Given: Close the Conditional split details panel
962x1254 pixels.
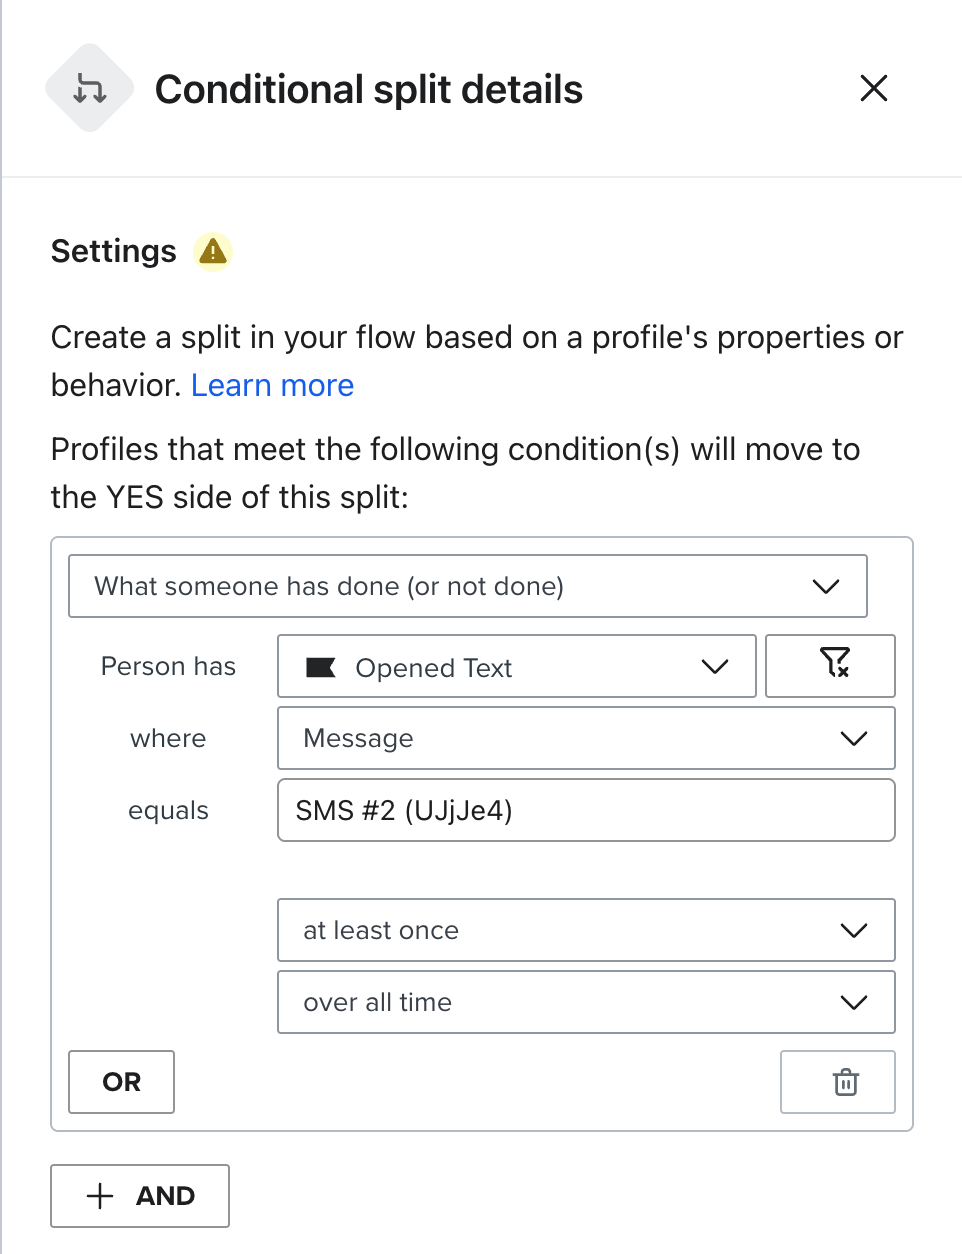Looking at the screenshot, I should tap(873, 89).
